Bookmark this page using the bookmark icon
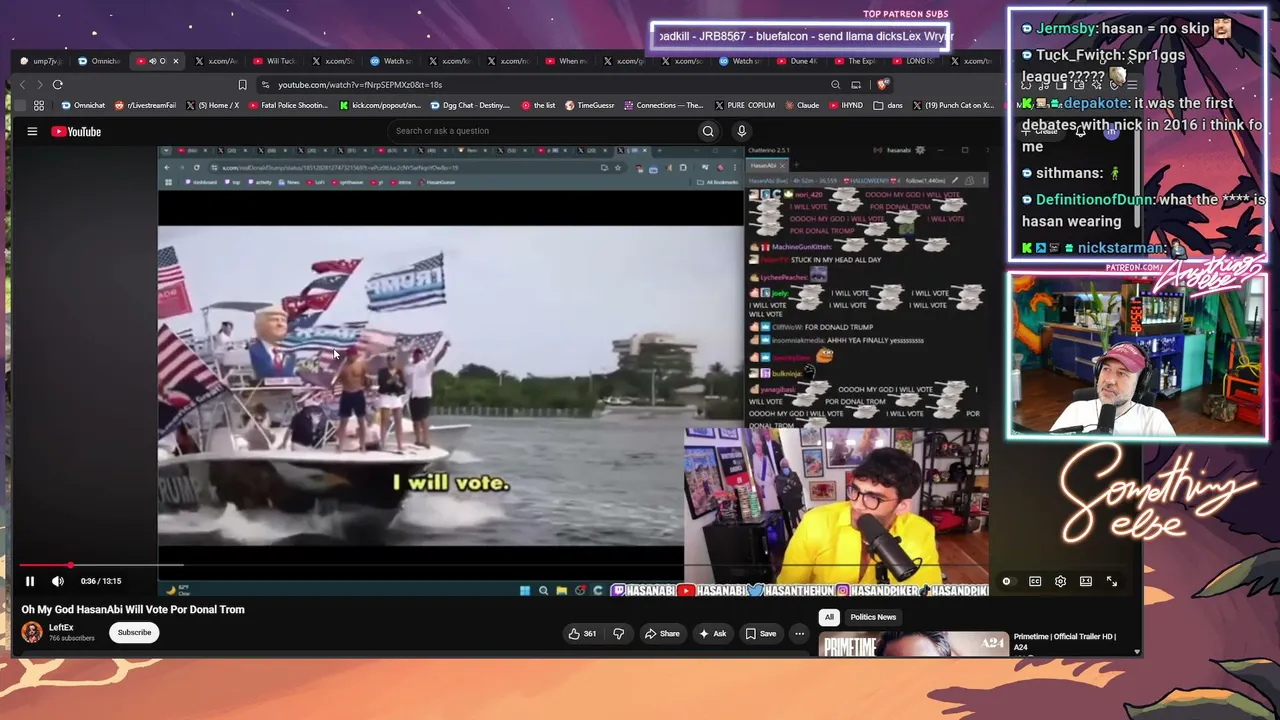This screenshot has width=1280, height=720. (x=242, y=85)
